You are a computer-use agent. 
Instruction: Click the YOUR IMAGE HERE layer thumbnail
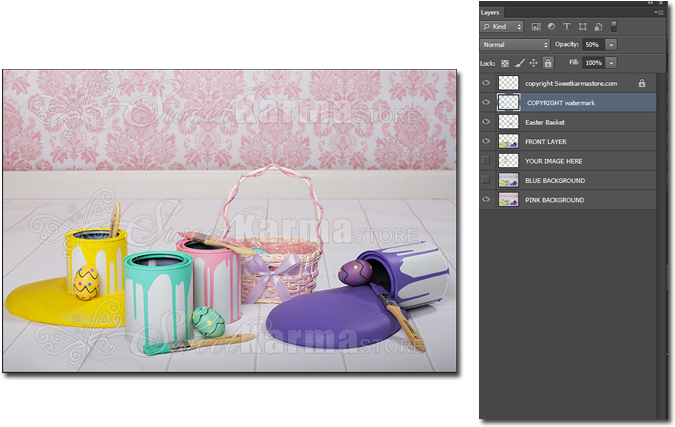point(508,160)
